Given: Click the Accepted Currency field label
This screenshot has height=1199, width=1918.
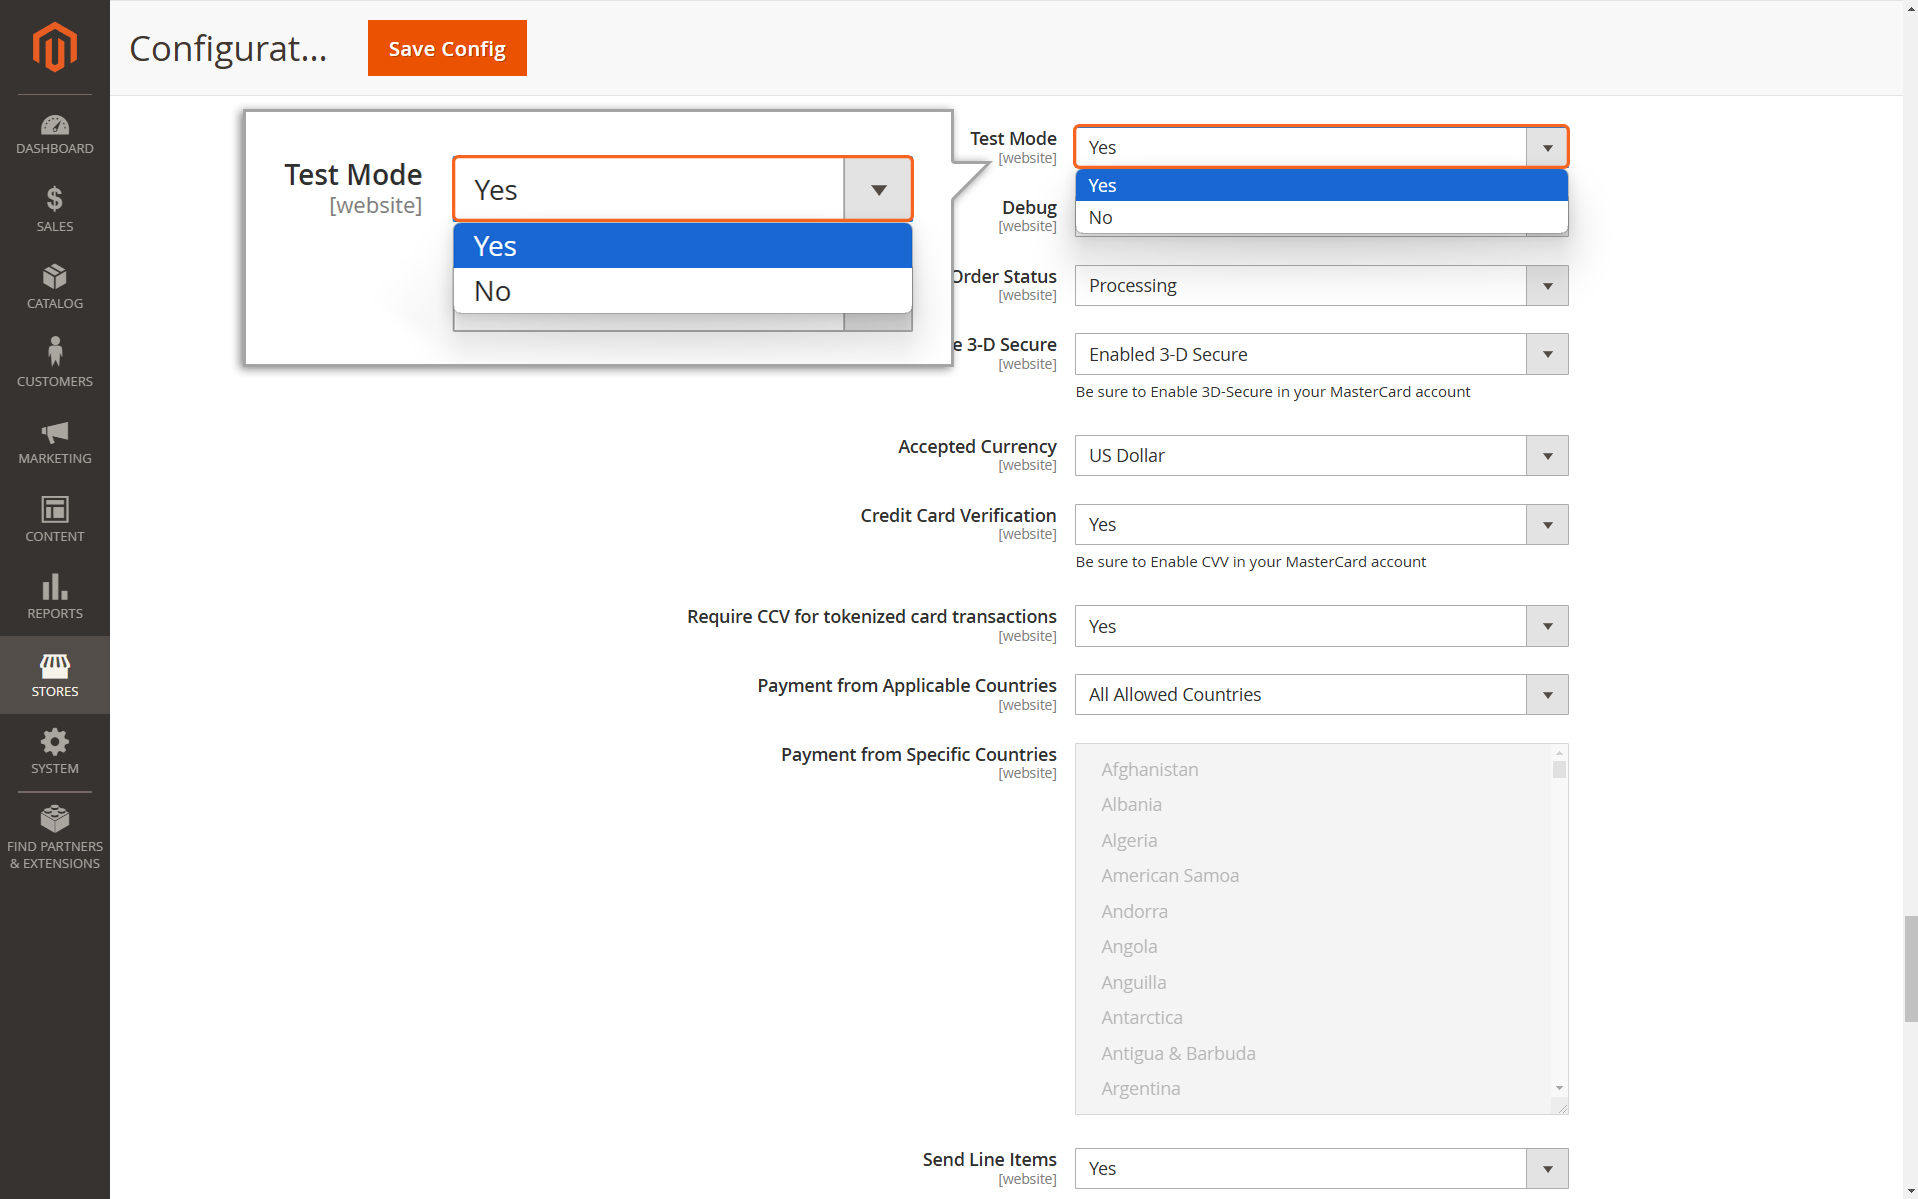Looking at the screenshot, I should (977, 447).
